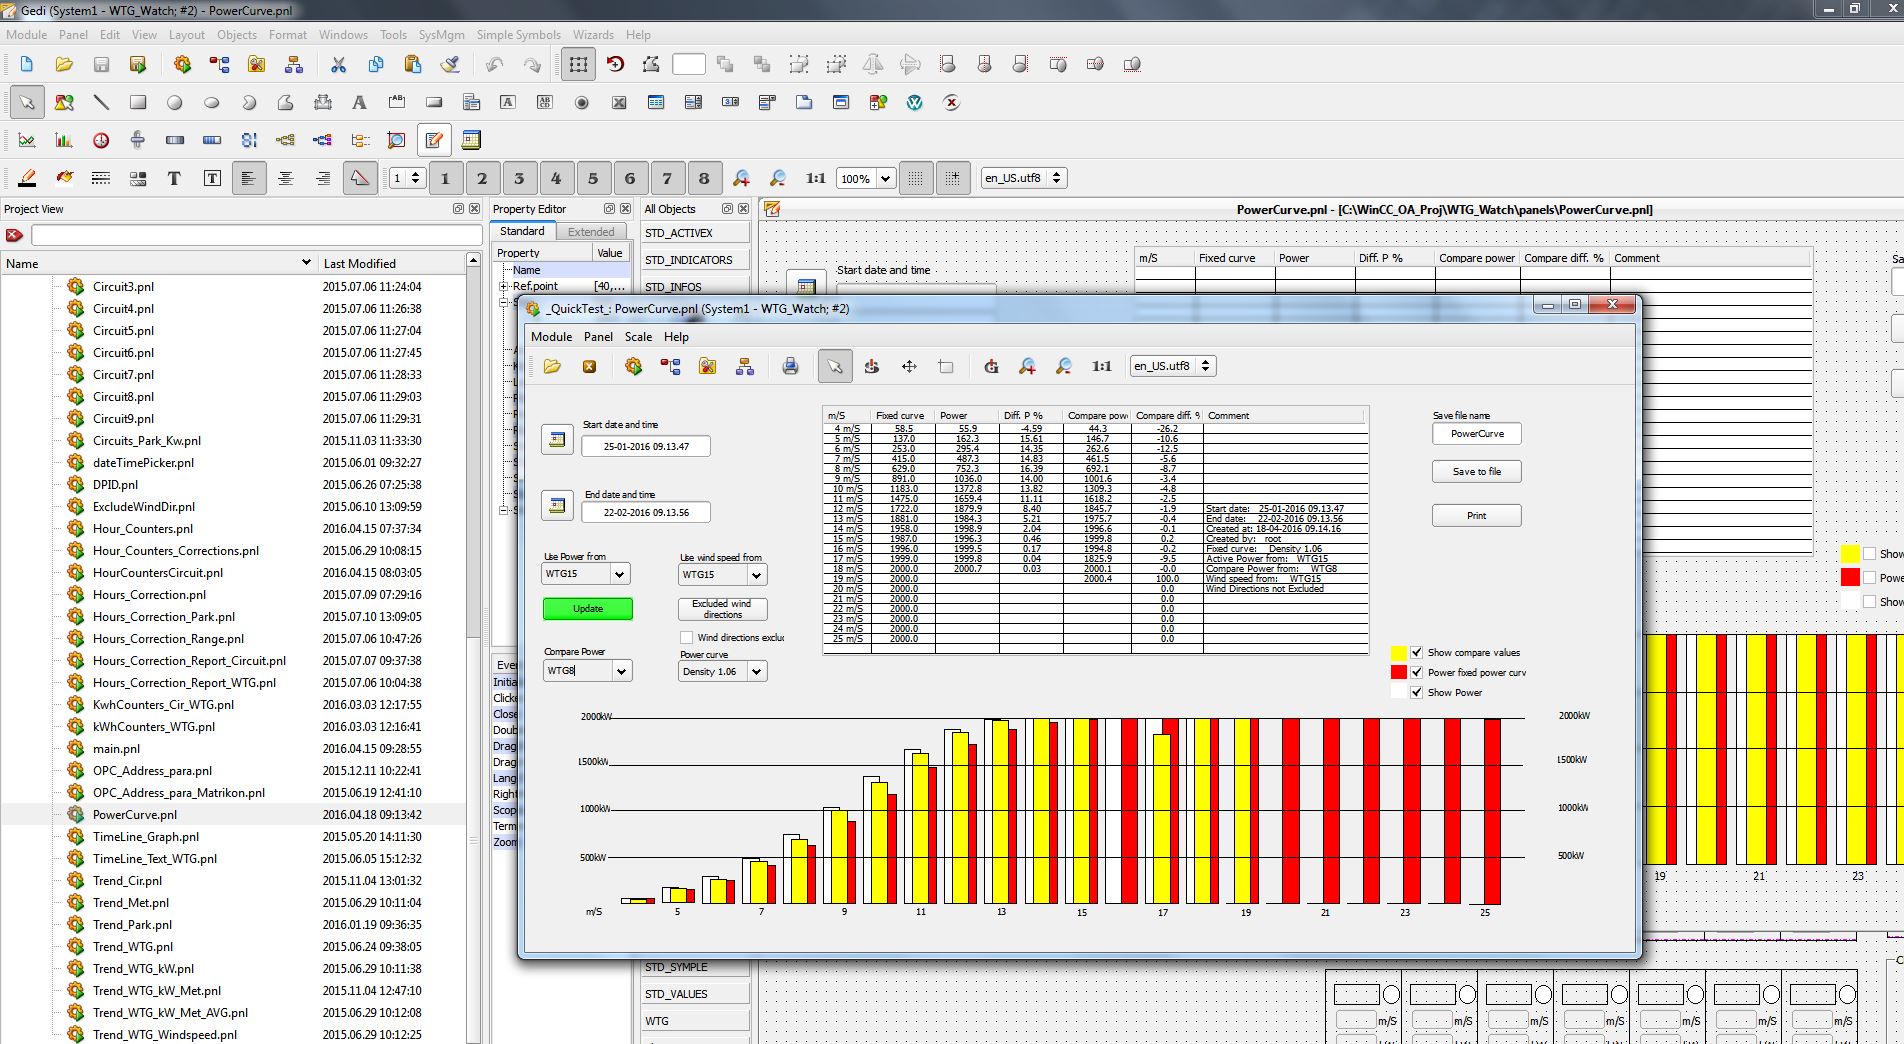Select the Clock object tool

(101, 140)
